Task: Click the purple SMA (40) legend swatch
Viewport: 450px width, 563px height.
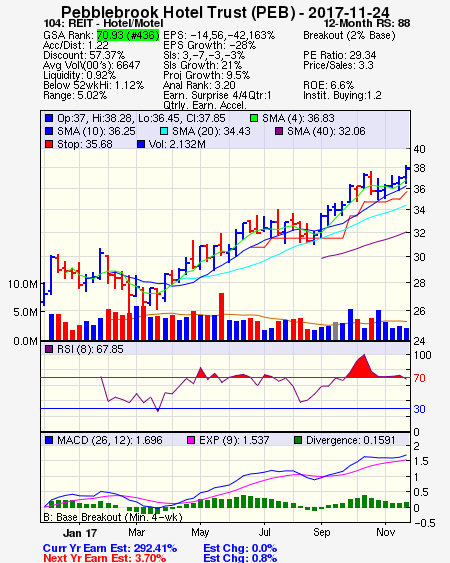Action: click(x=279, y=131)
